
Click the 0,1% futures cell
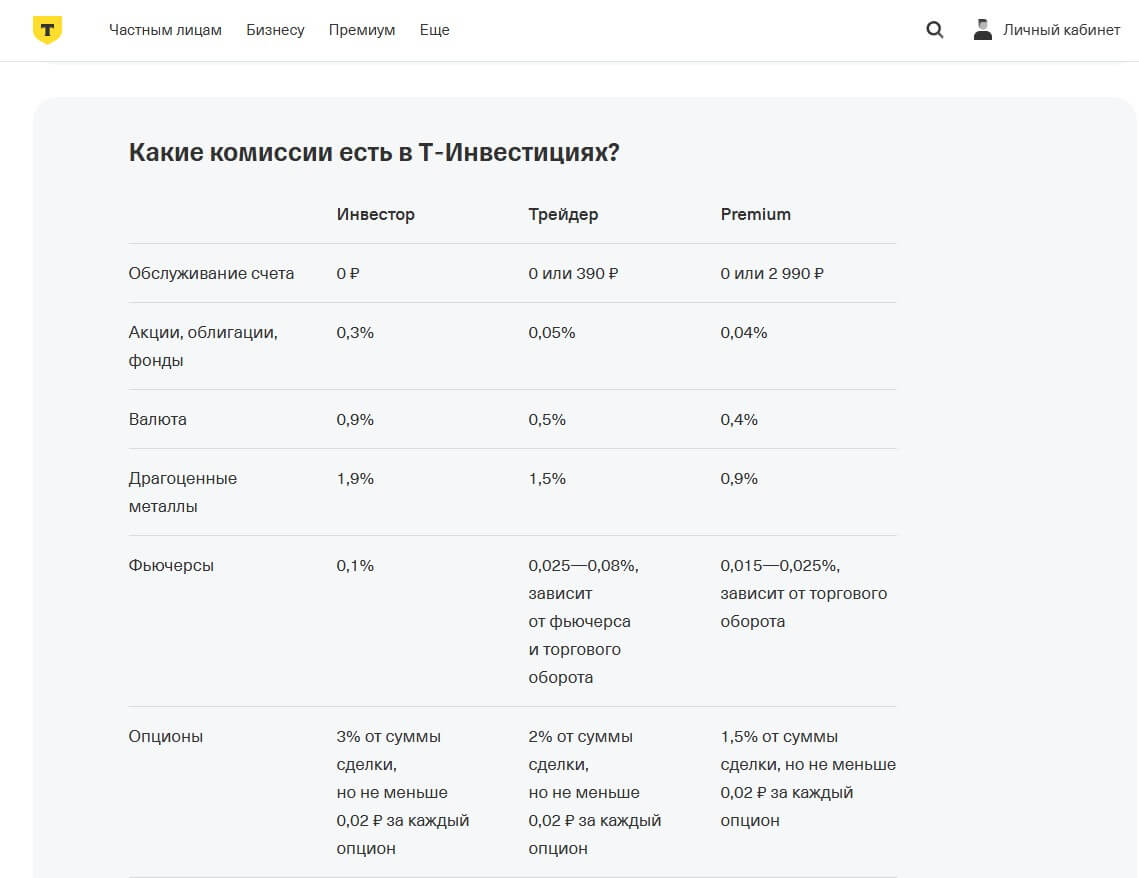[x=355, y=565]
